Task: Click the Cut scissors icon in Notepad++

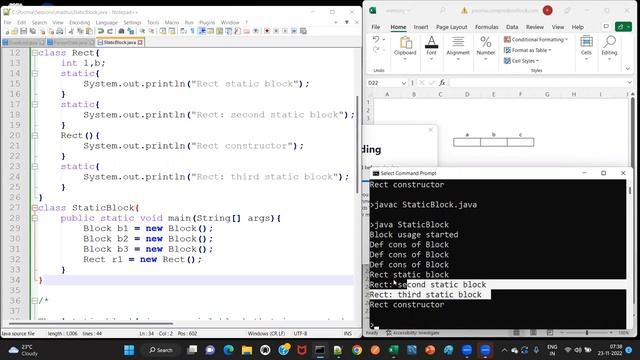Action: click(71, 31)
